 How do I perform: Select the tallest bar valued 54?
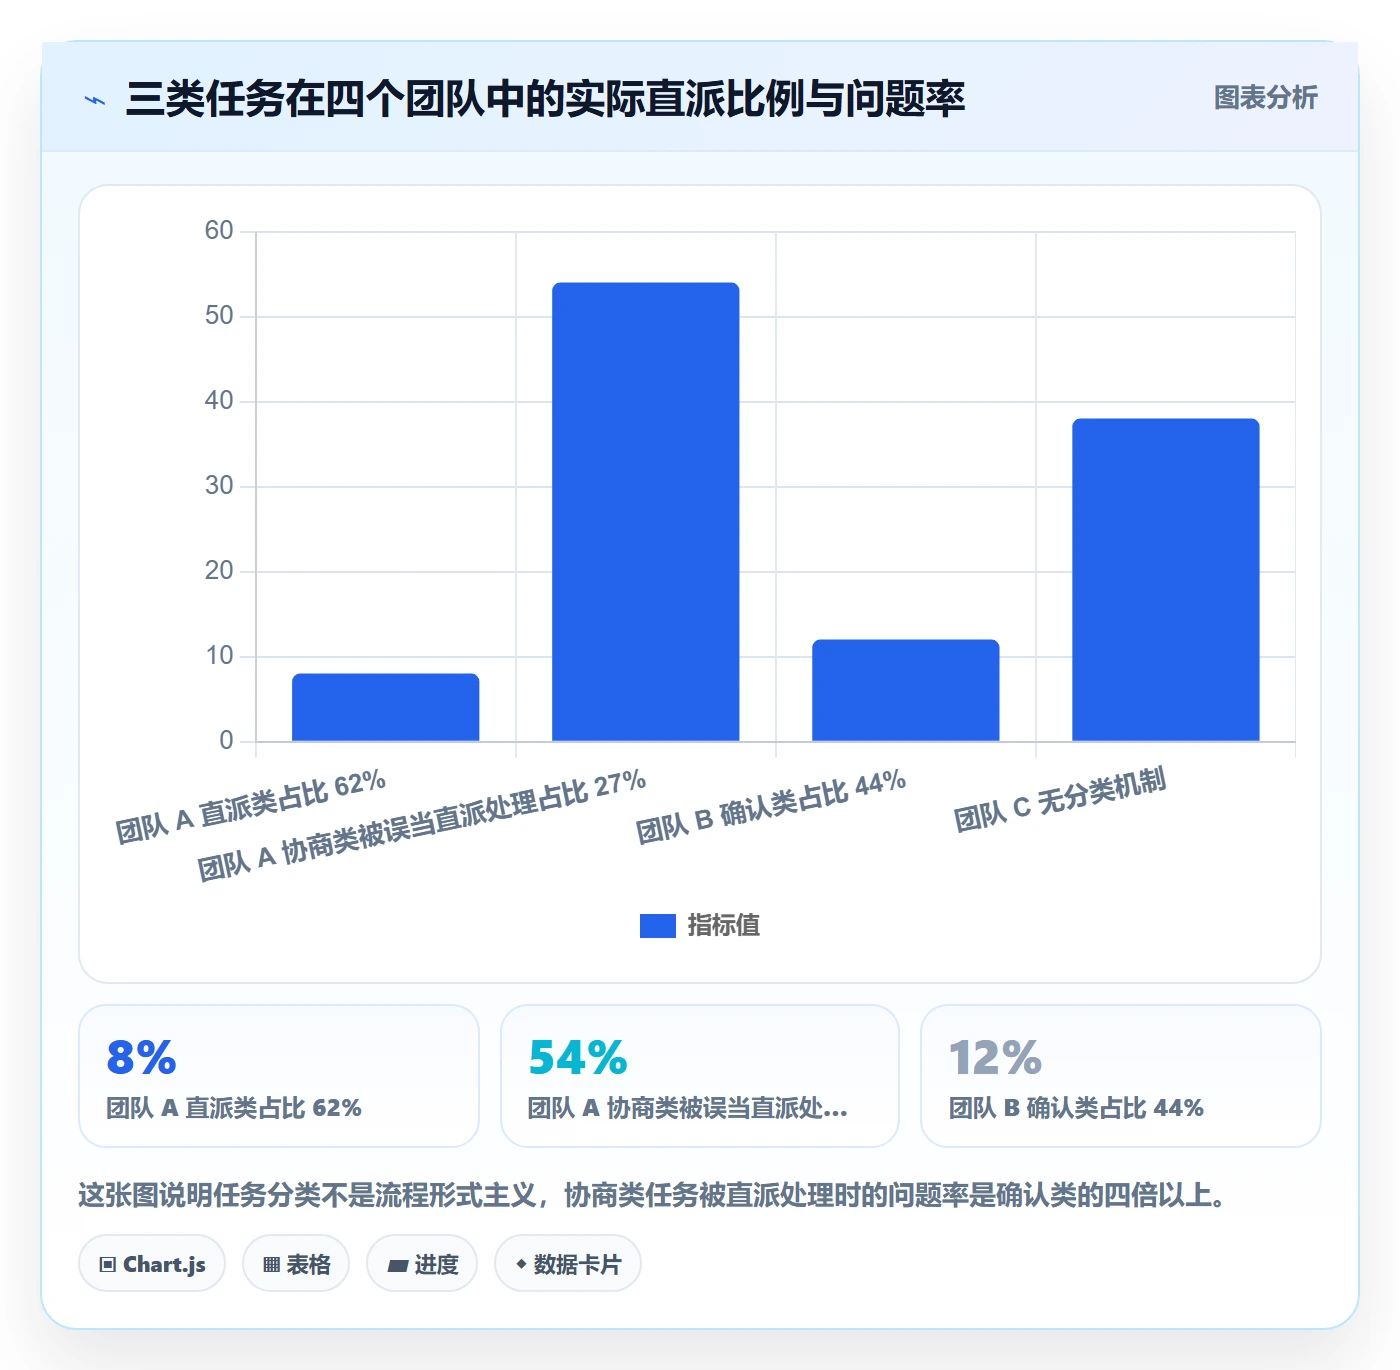tap(646, 512)
